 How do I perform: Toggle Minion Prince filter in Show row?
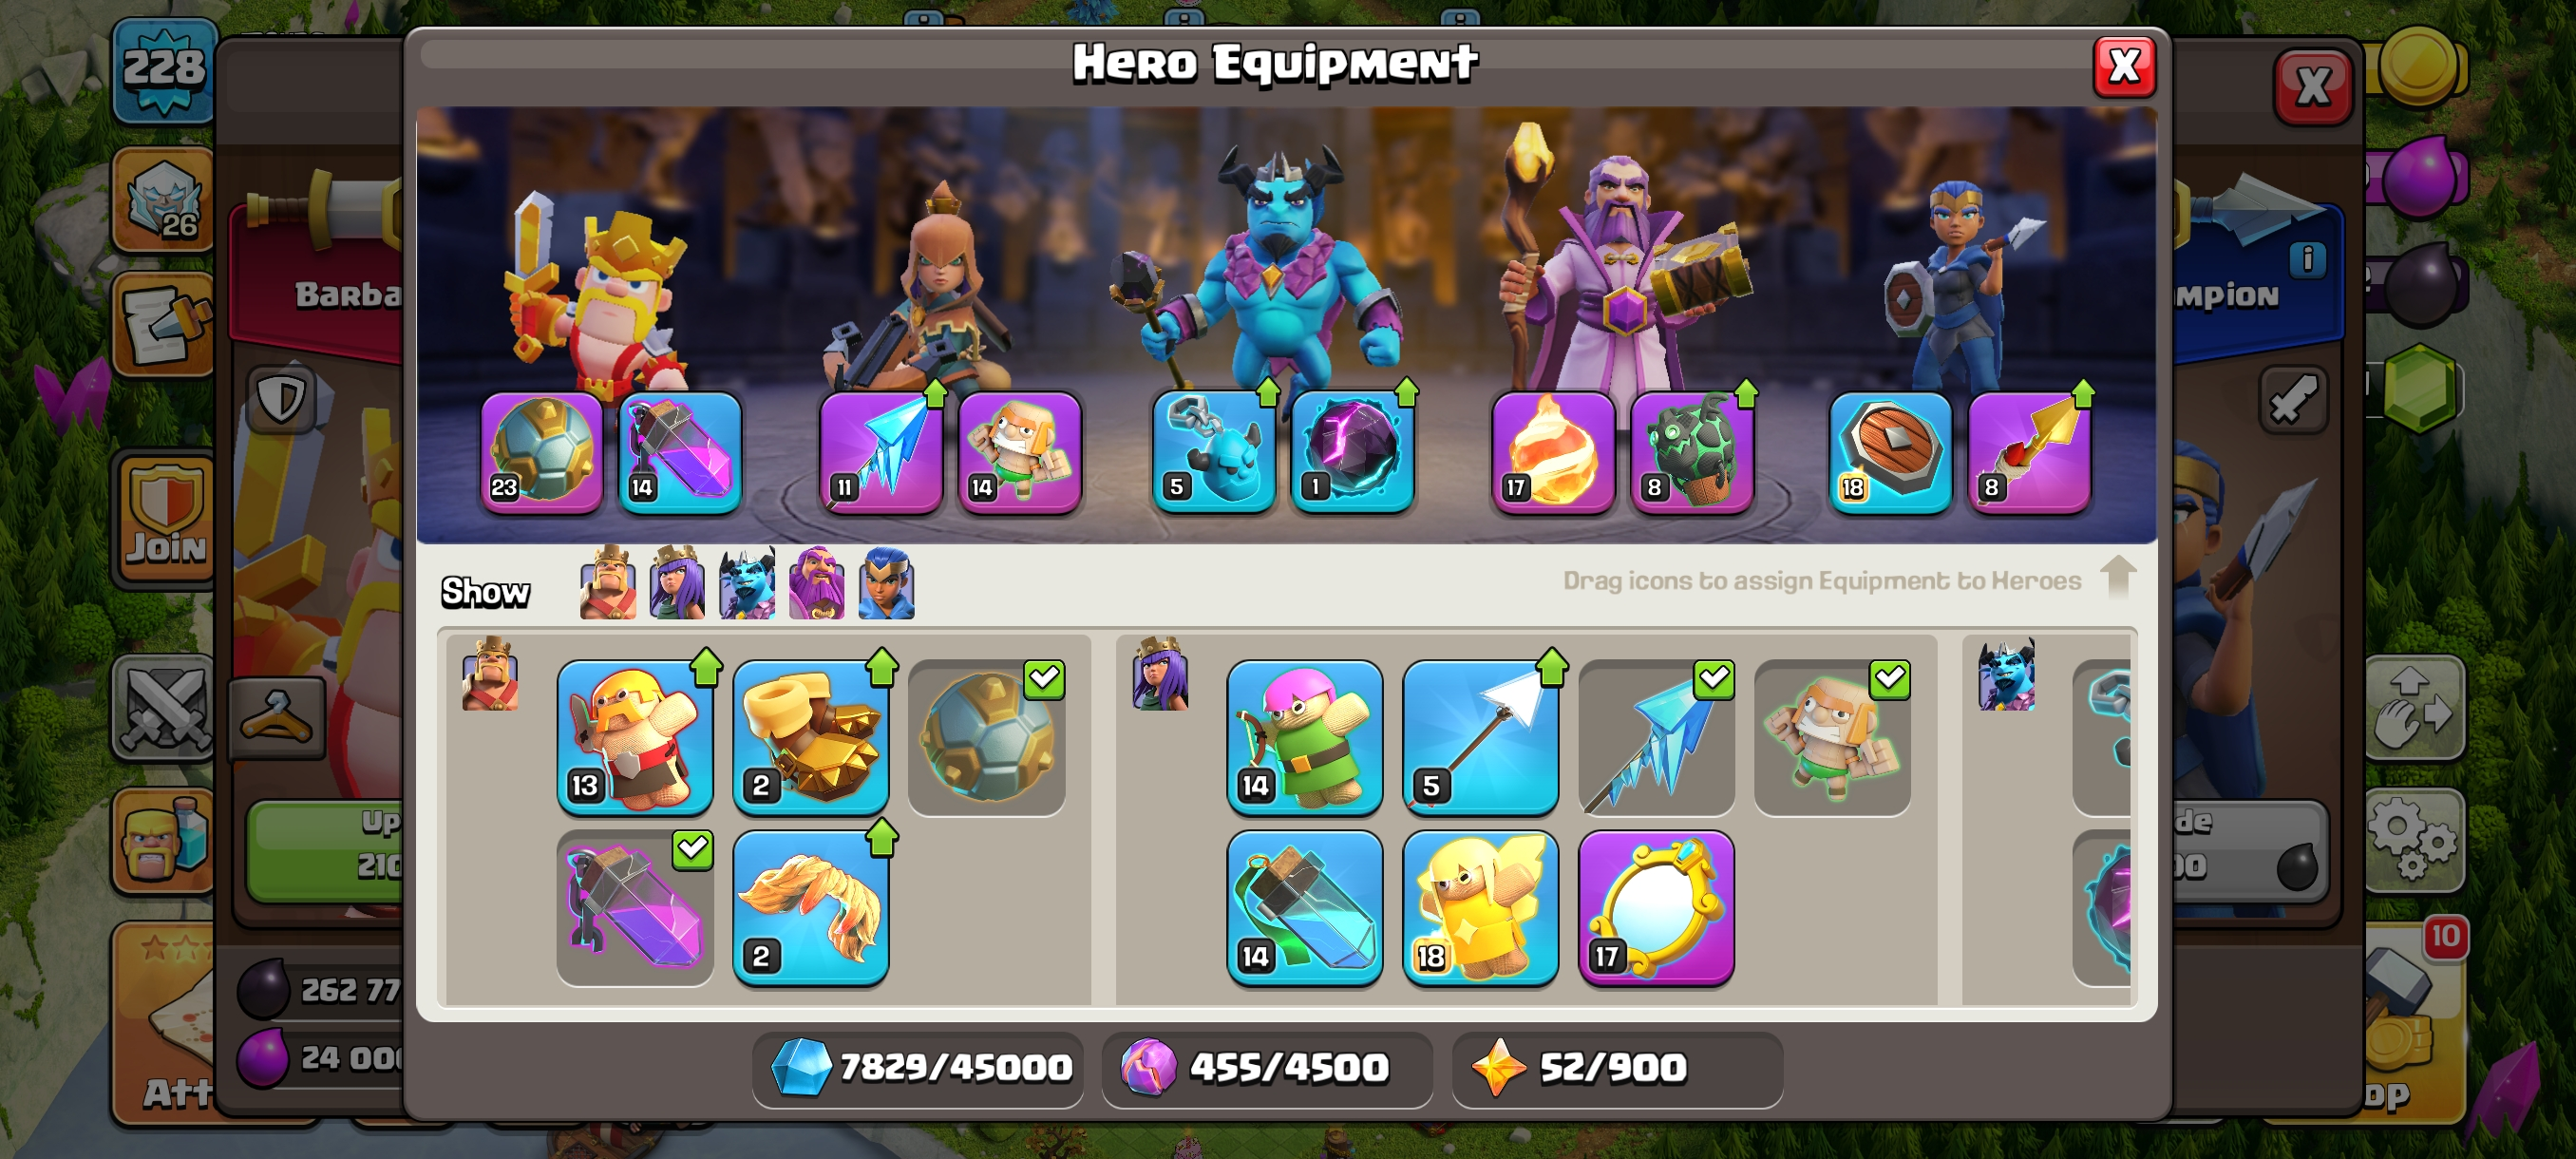(747, 583)
